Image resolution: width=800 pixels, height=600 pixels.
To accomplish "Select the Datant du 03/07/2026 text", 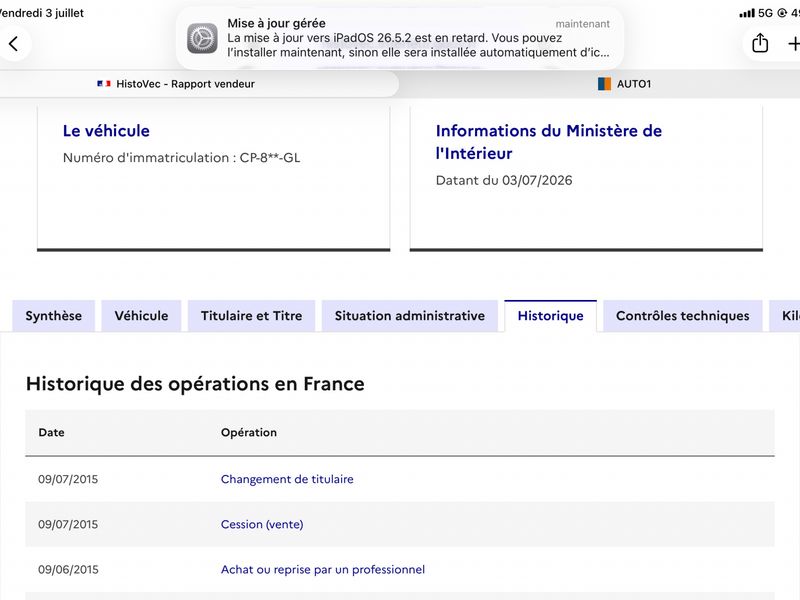I will point(504,180).
